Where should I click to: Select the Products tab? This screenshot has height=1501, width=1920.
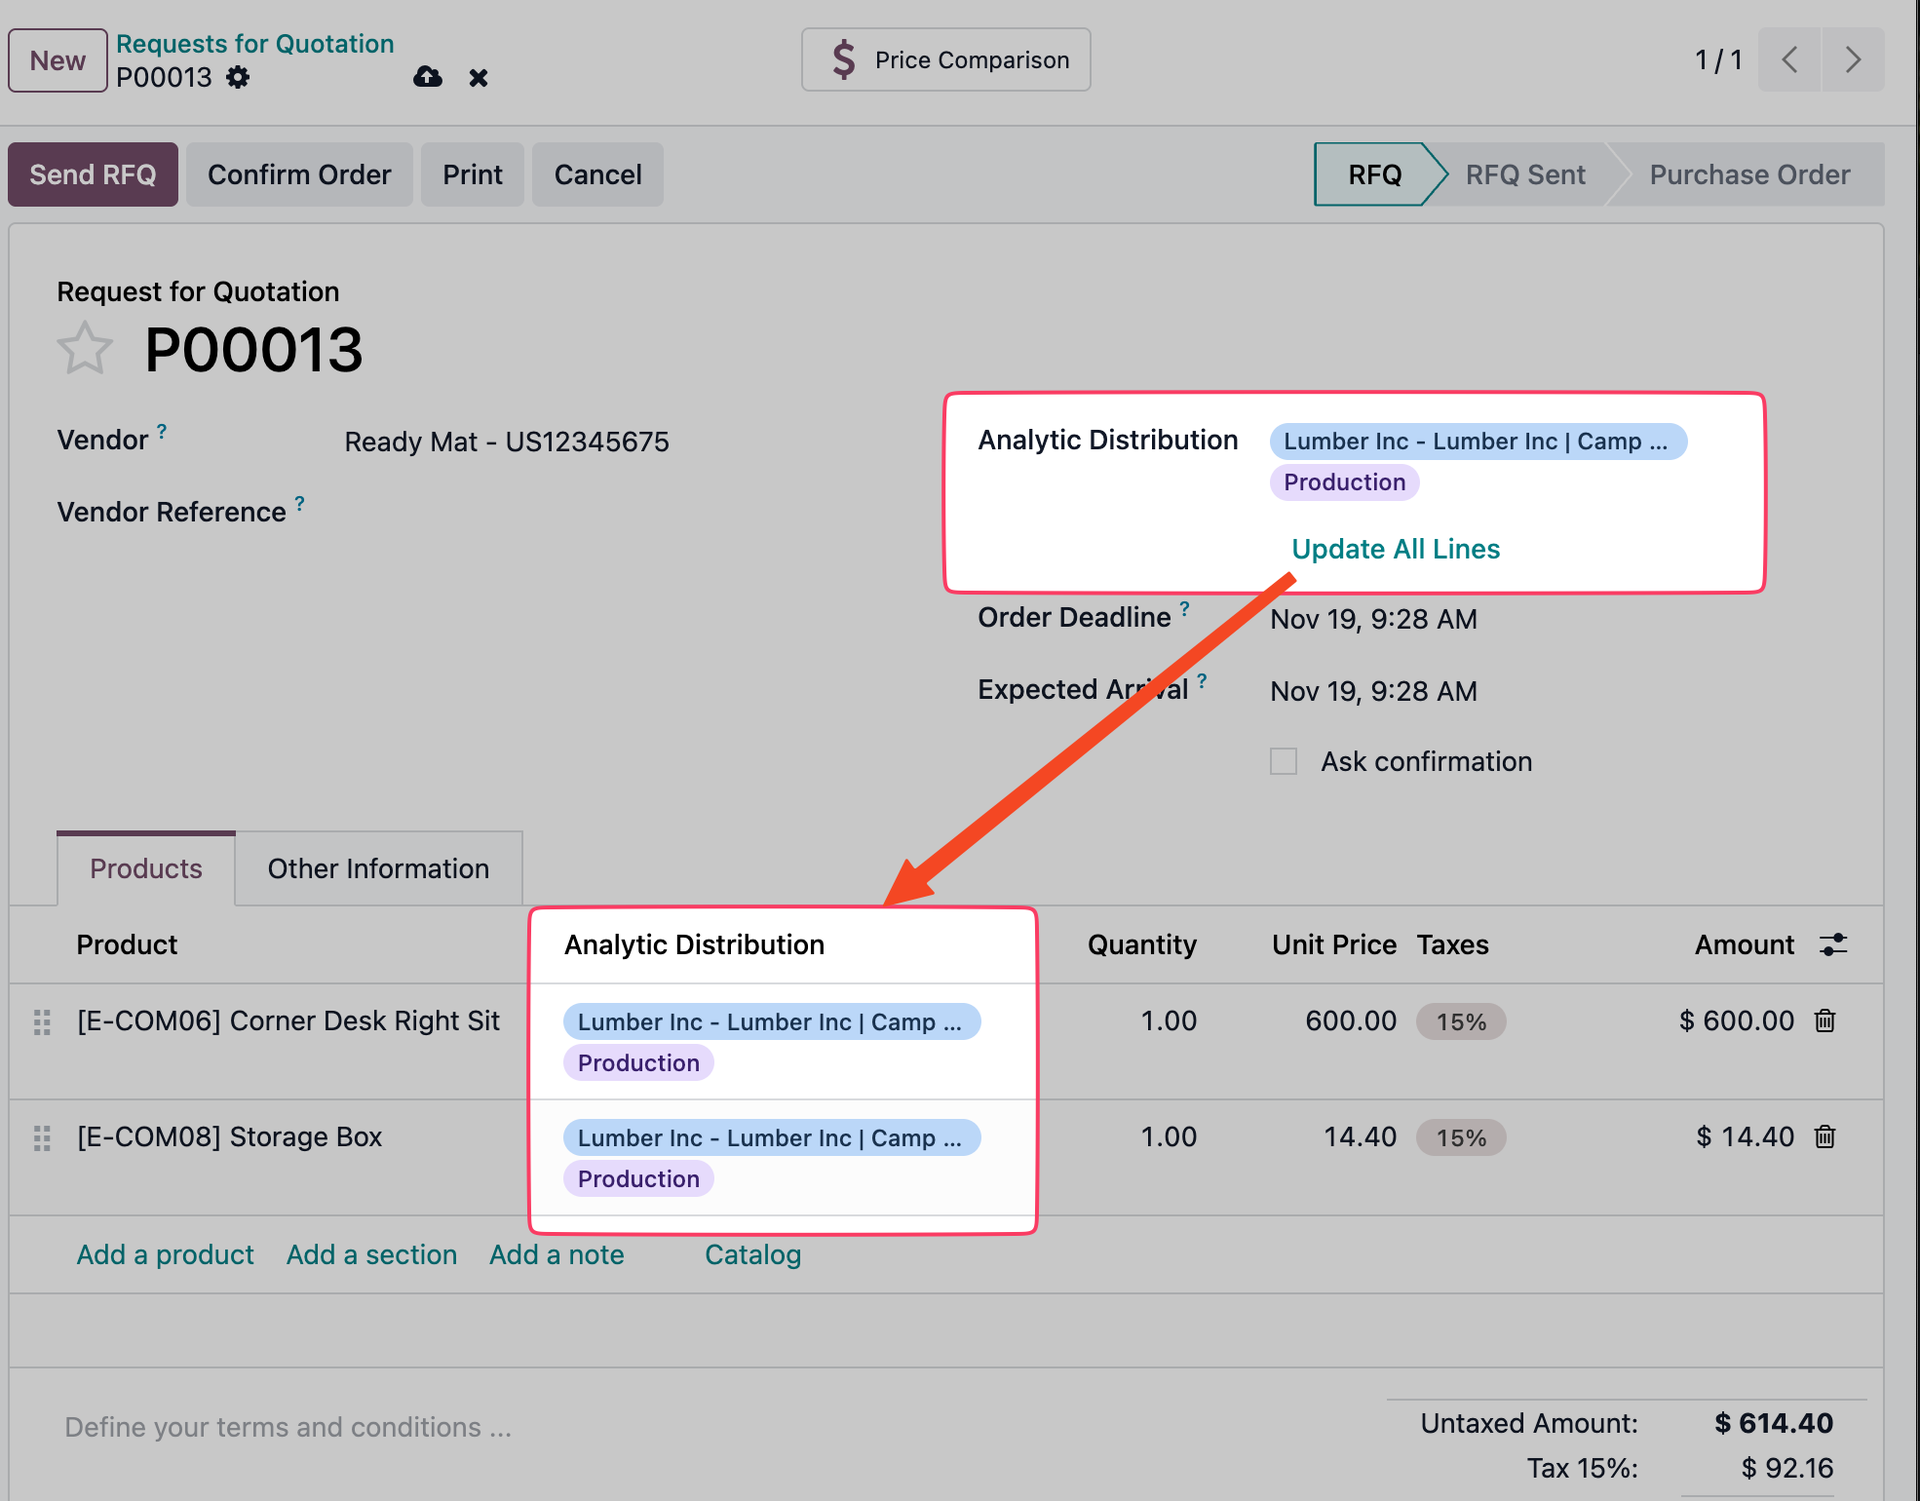click(x=145, y=868)
